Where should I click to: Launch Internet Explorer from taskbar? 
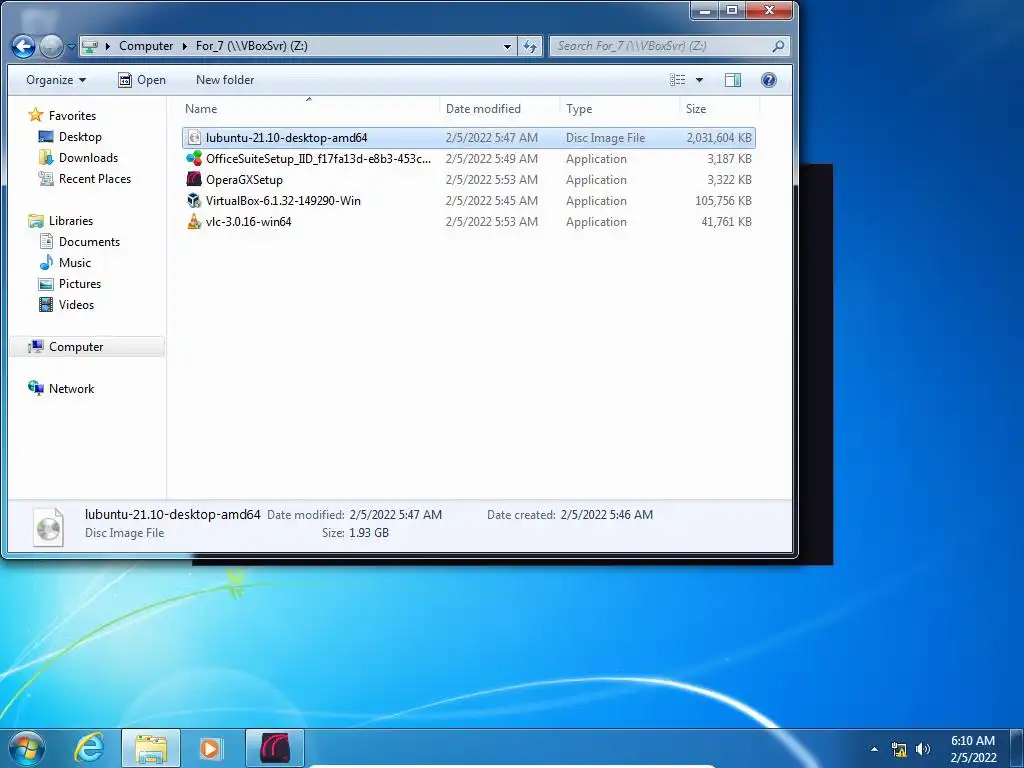[x=89, y=748]
